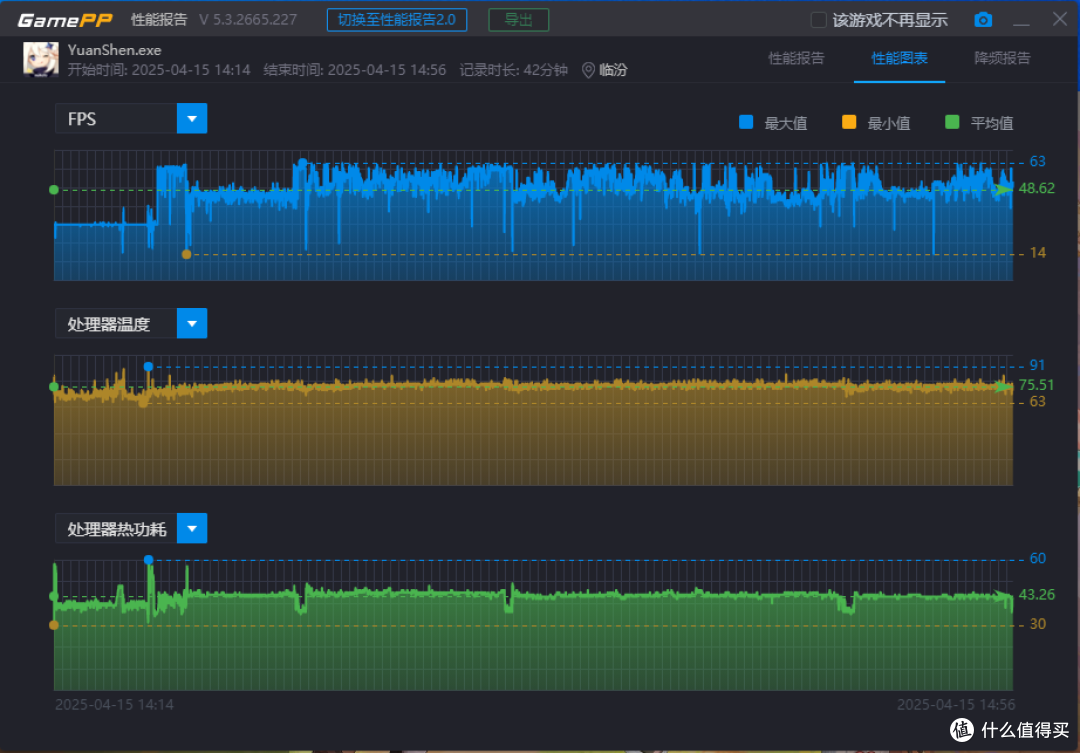Open the FPS metric dropdown arrow
This screenshot has width=1080, height=753.
pos(192,118)
